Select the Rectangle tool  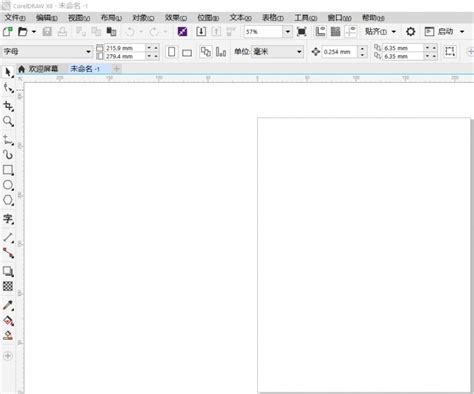coord(8,170)
